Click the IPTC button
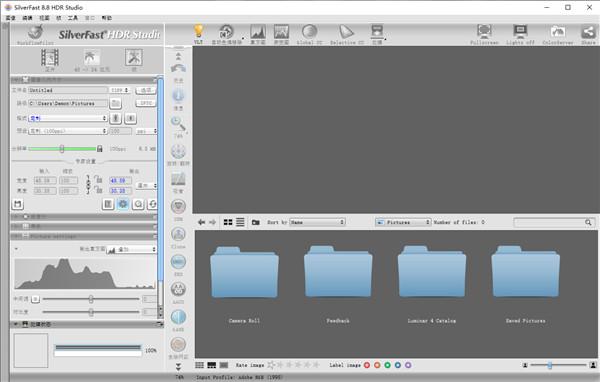Screen dimensions: 600x382 (146, 103)
